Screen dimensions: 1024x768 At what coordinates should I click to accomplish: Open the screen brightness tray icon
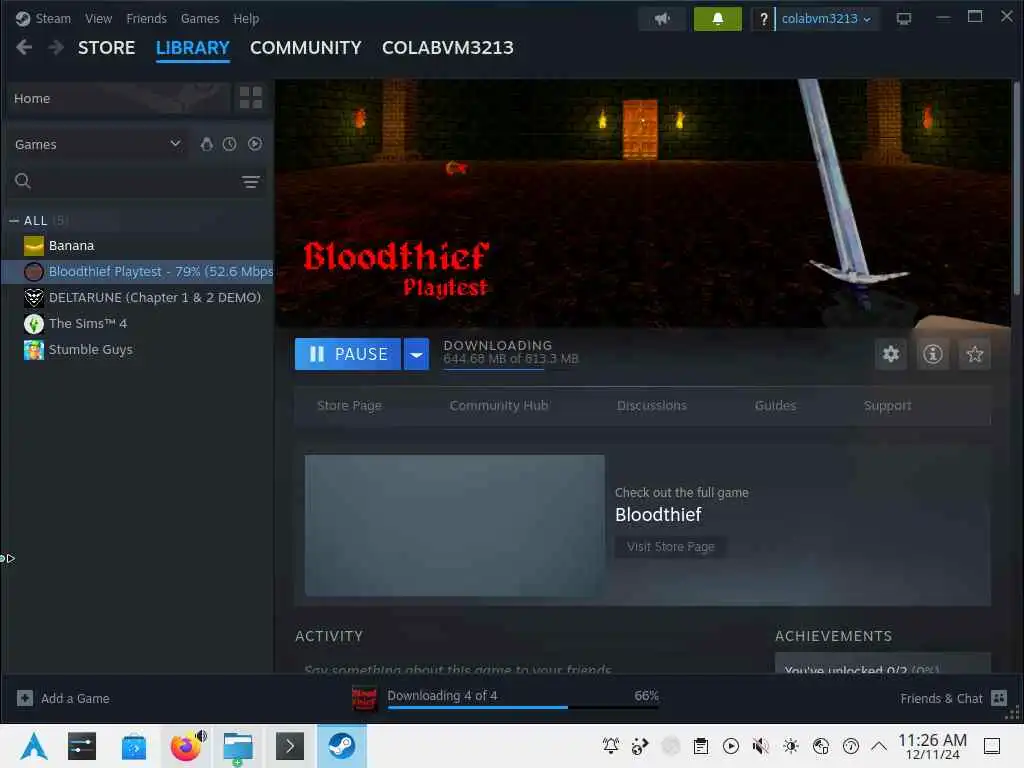pyautogui.click(x=790, y=746)
